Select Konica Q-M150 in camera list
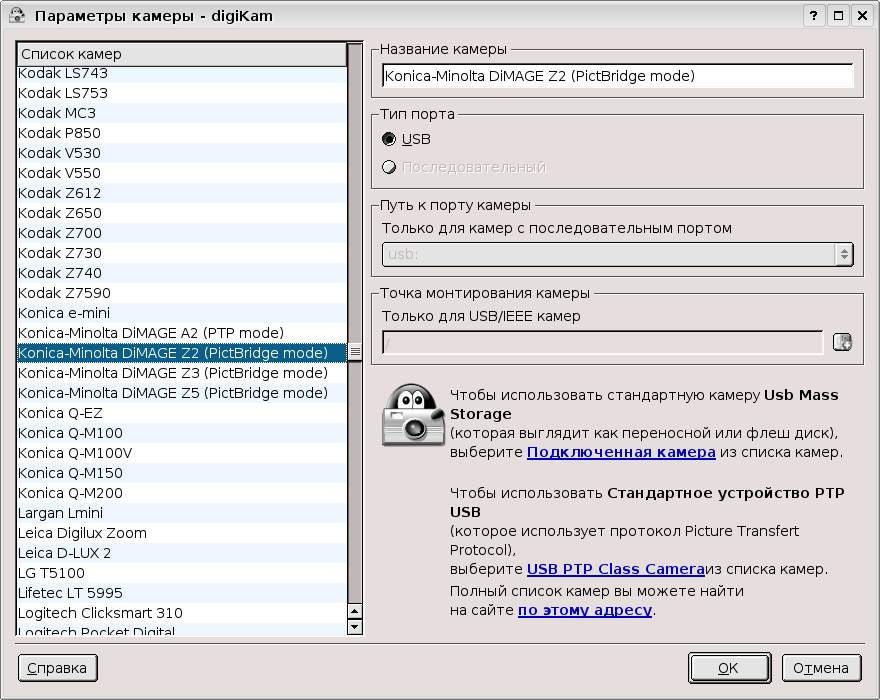 point(182,473)
